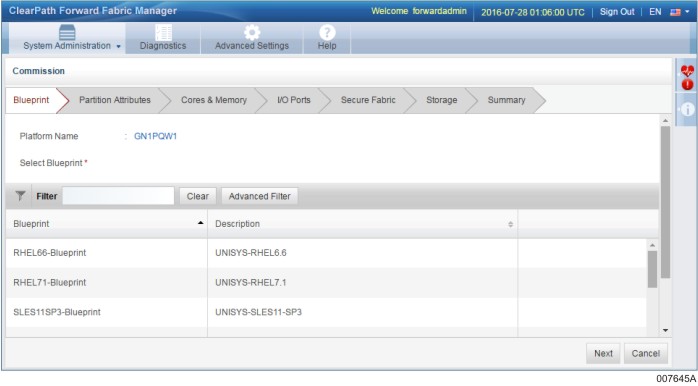Viewport: 698px width, 386px height.
Task: Click the GN1PQW1 platform name
Action: (155, 137)
